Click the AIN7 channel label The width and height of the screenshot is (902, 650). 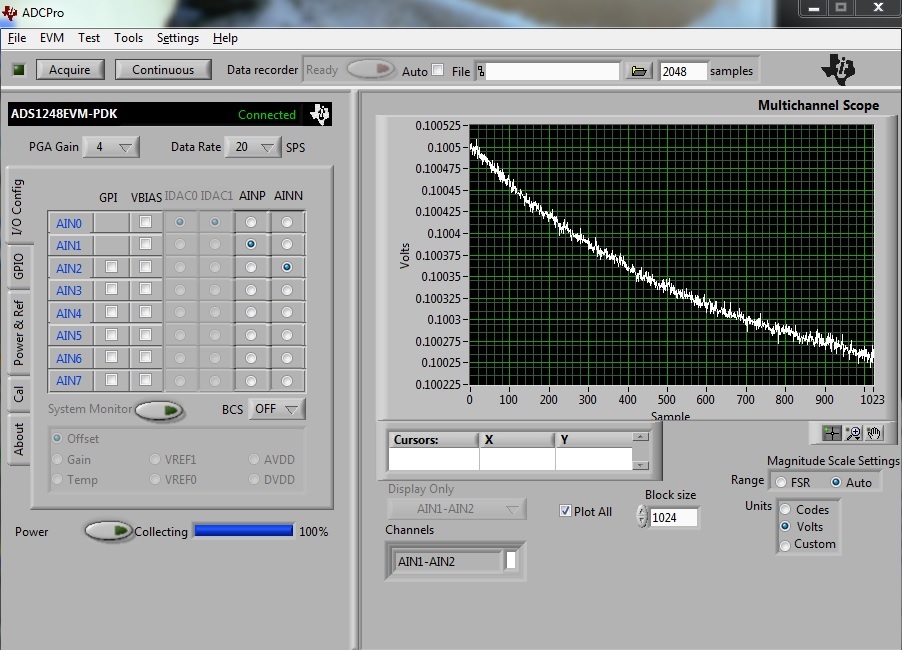point(69,380)
